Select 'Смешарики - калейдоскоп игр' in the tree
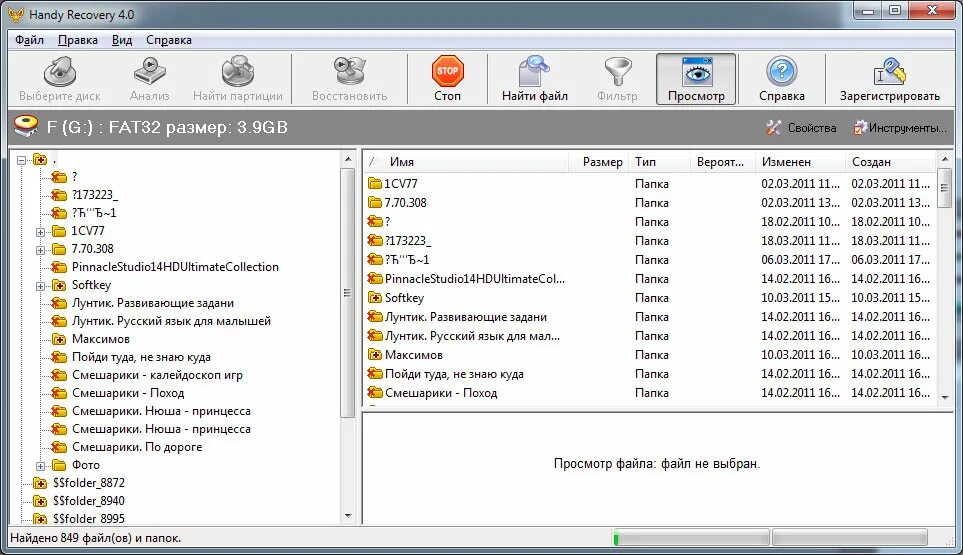The image size is (963, 555). [x=157, y=375]
